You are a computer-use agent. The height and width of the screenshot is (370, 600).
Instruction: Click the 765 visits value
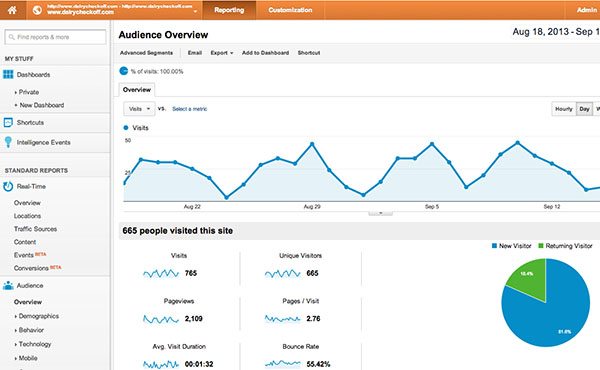point(191,273)
